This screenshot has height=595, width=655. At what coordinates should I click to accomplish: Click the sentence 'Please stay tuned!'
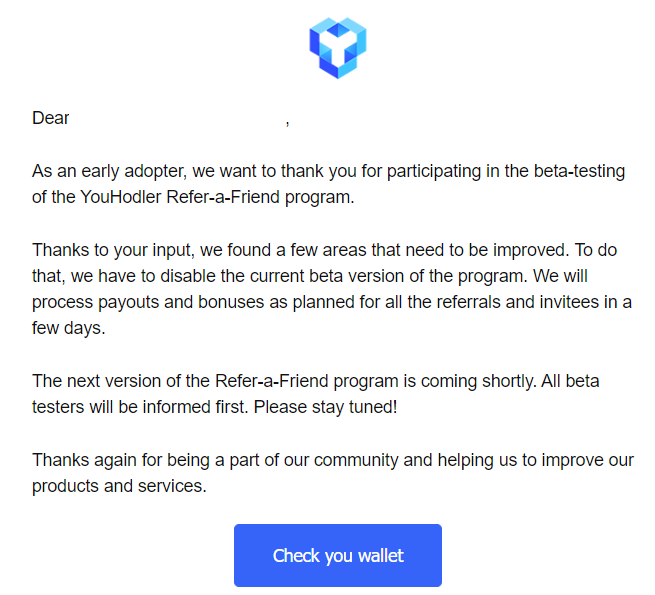[x=325, y=408]
